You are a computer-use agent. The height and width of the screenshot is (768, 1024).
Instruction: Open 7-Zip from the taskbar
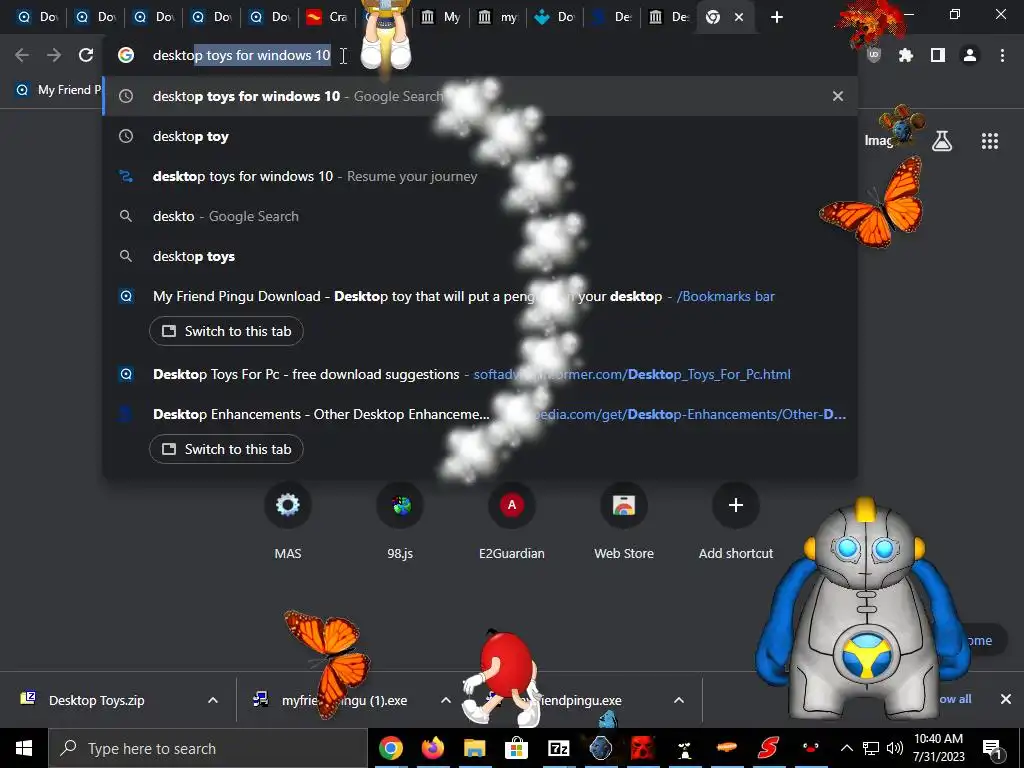click(558, 748)
